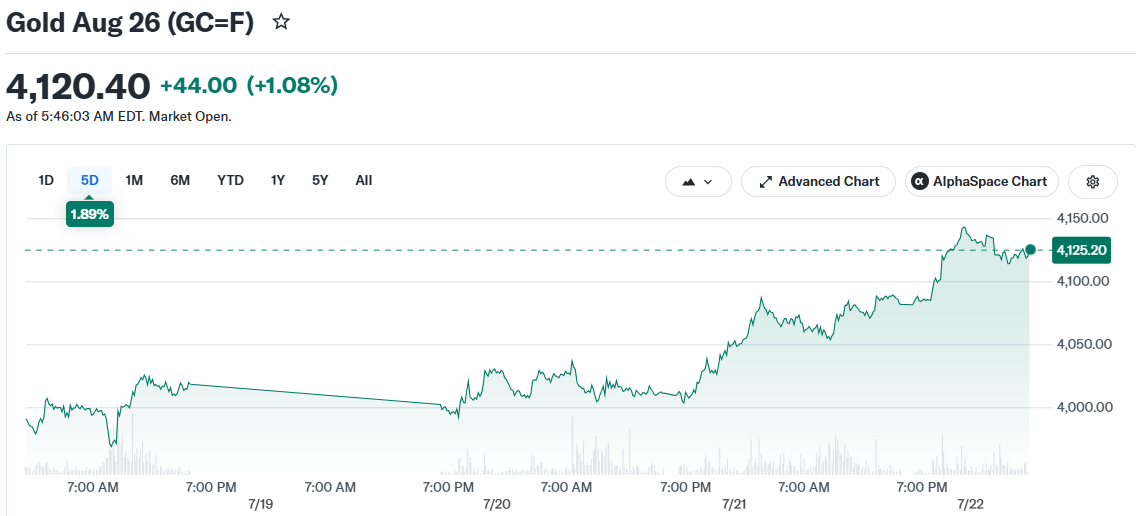
Task: Select the All time range
Action: pos(364,180)
